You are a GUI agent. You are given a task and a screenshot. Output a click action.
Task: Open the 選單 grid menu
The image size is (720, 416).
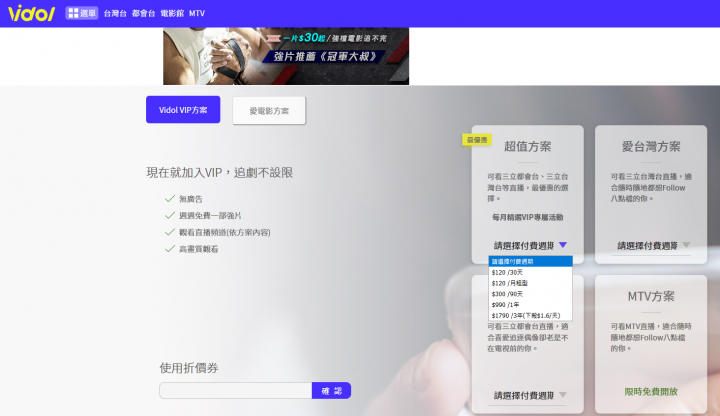click(82, 13)
